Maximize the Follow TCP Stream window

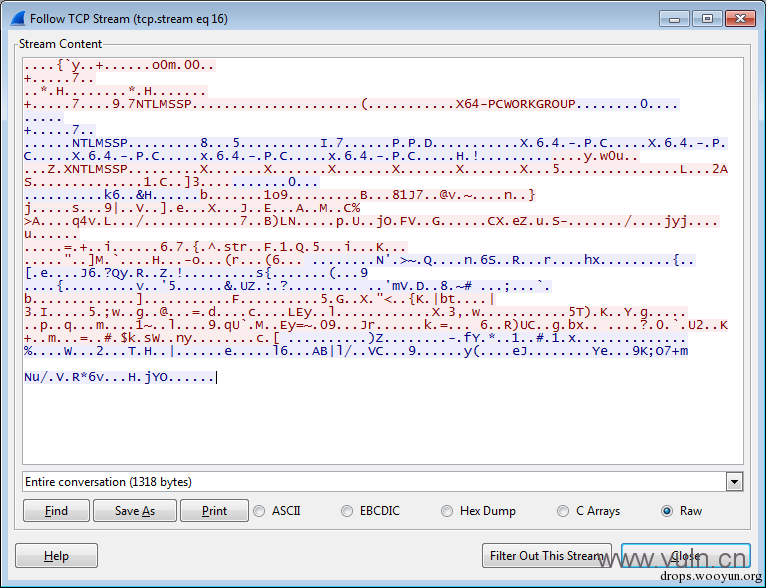(707, 19)
